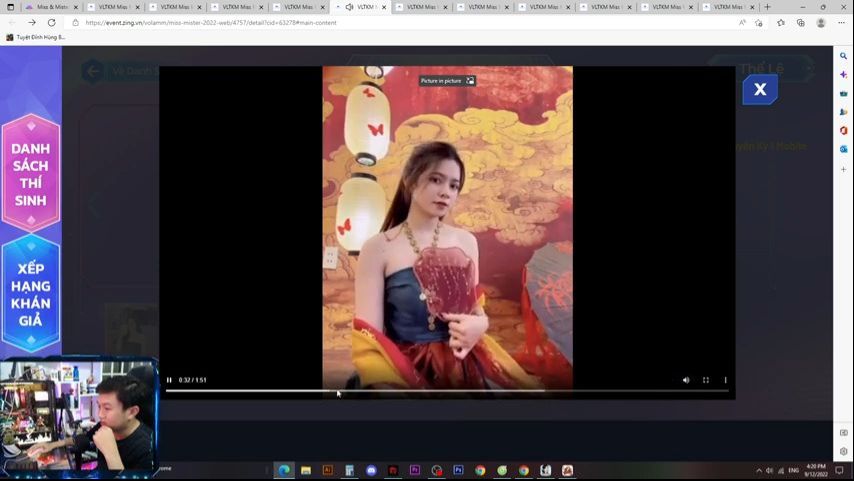
Task: Go back to previous page
Action: [12, 22]
